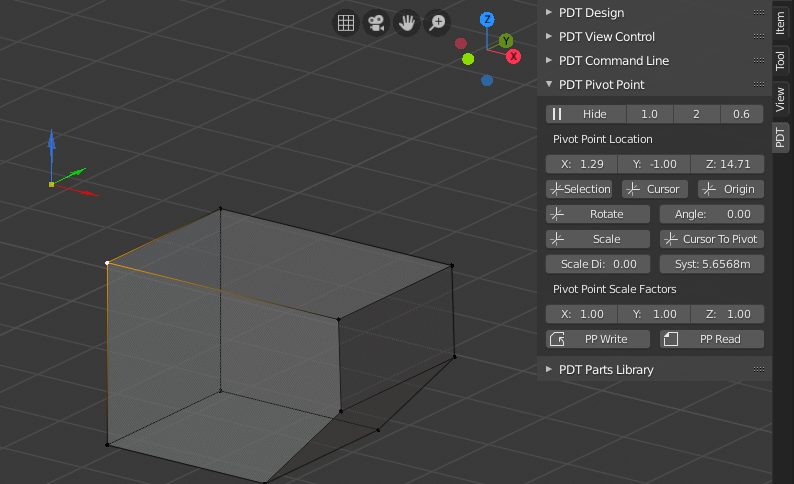Viewport: 794px width, 484px height.
Task: Click the hand pan view icon
Action: [407, 23]
